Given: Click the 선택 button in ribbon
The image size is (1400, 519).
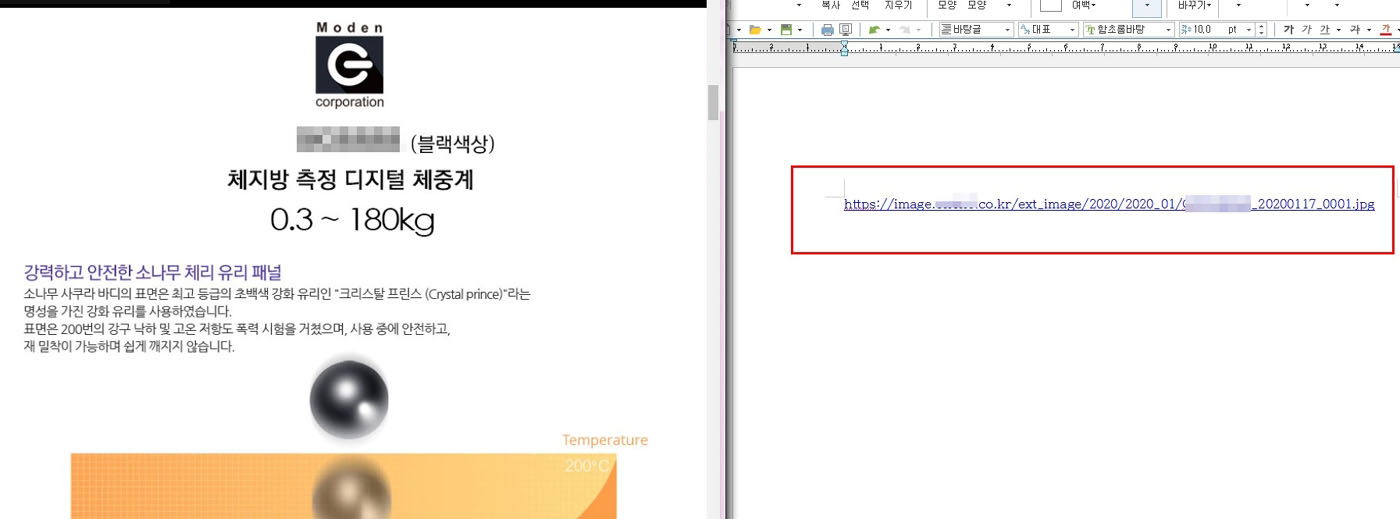Looking at the screenshot, I should tap(861, 5).
